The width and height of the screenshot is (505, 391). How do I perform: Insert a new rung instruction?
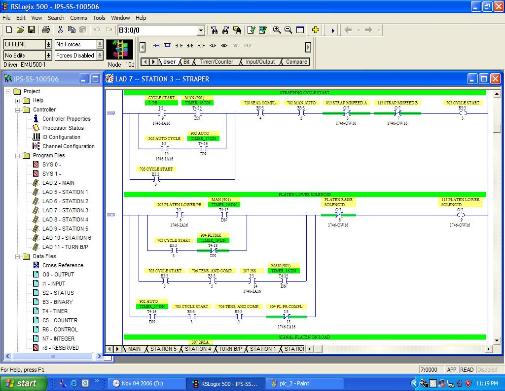click(x=156, y=46)
